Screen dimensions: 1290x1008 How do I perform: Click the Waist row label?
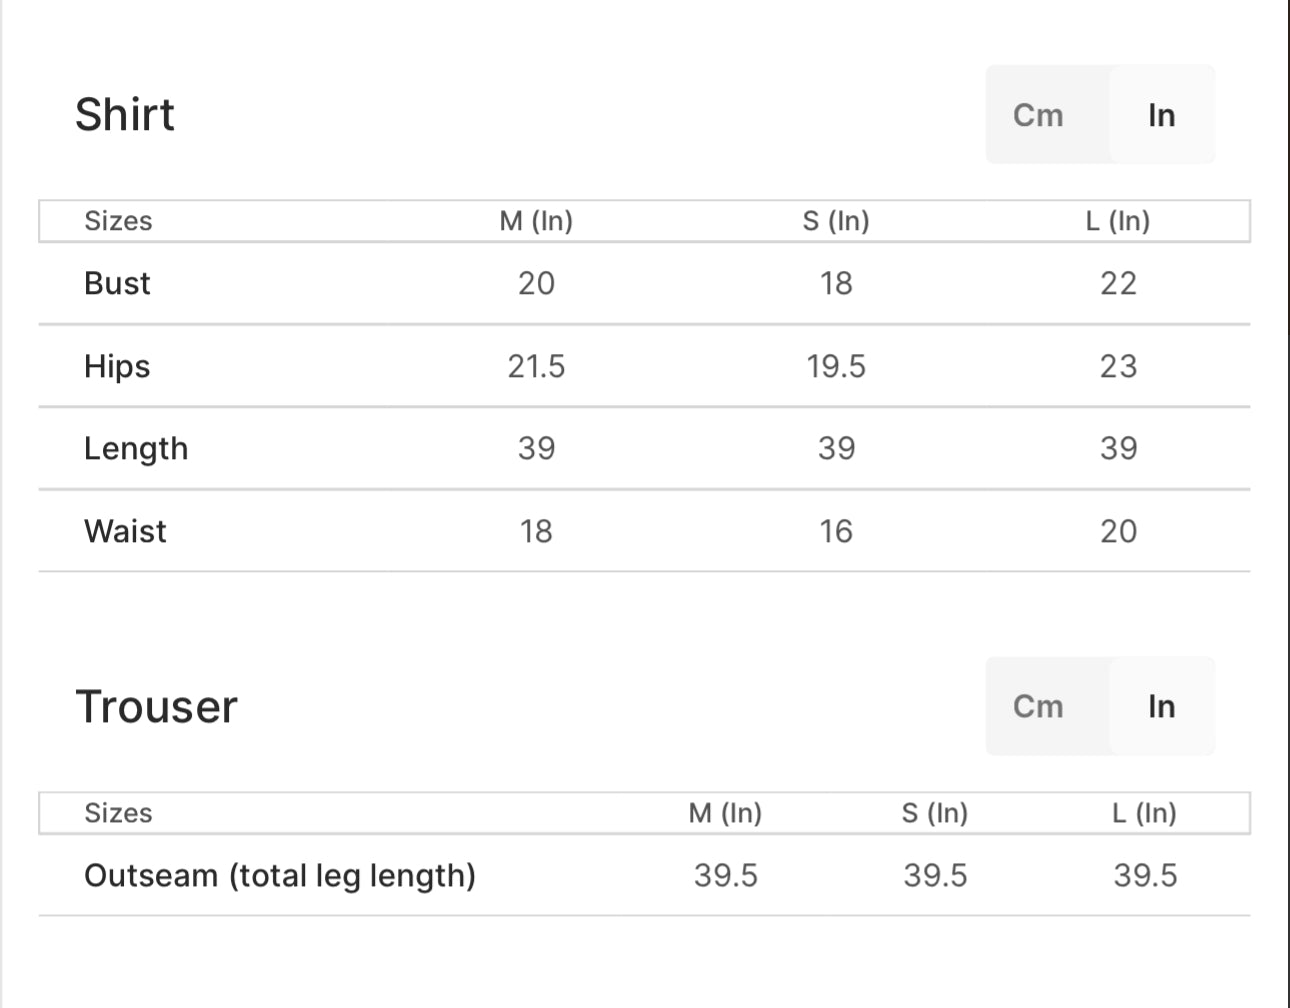click(x=125, y=531)
